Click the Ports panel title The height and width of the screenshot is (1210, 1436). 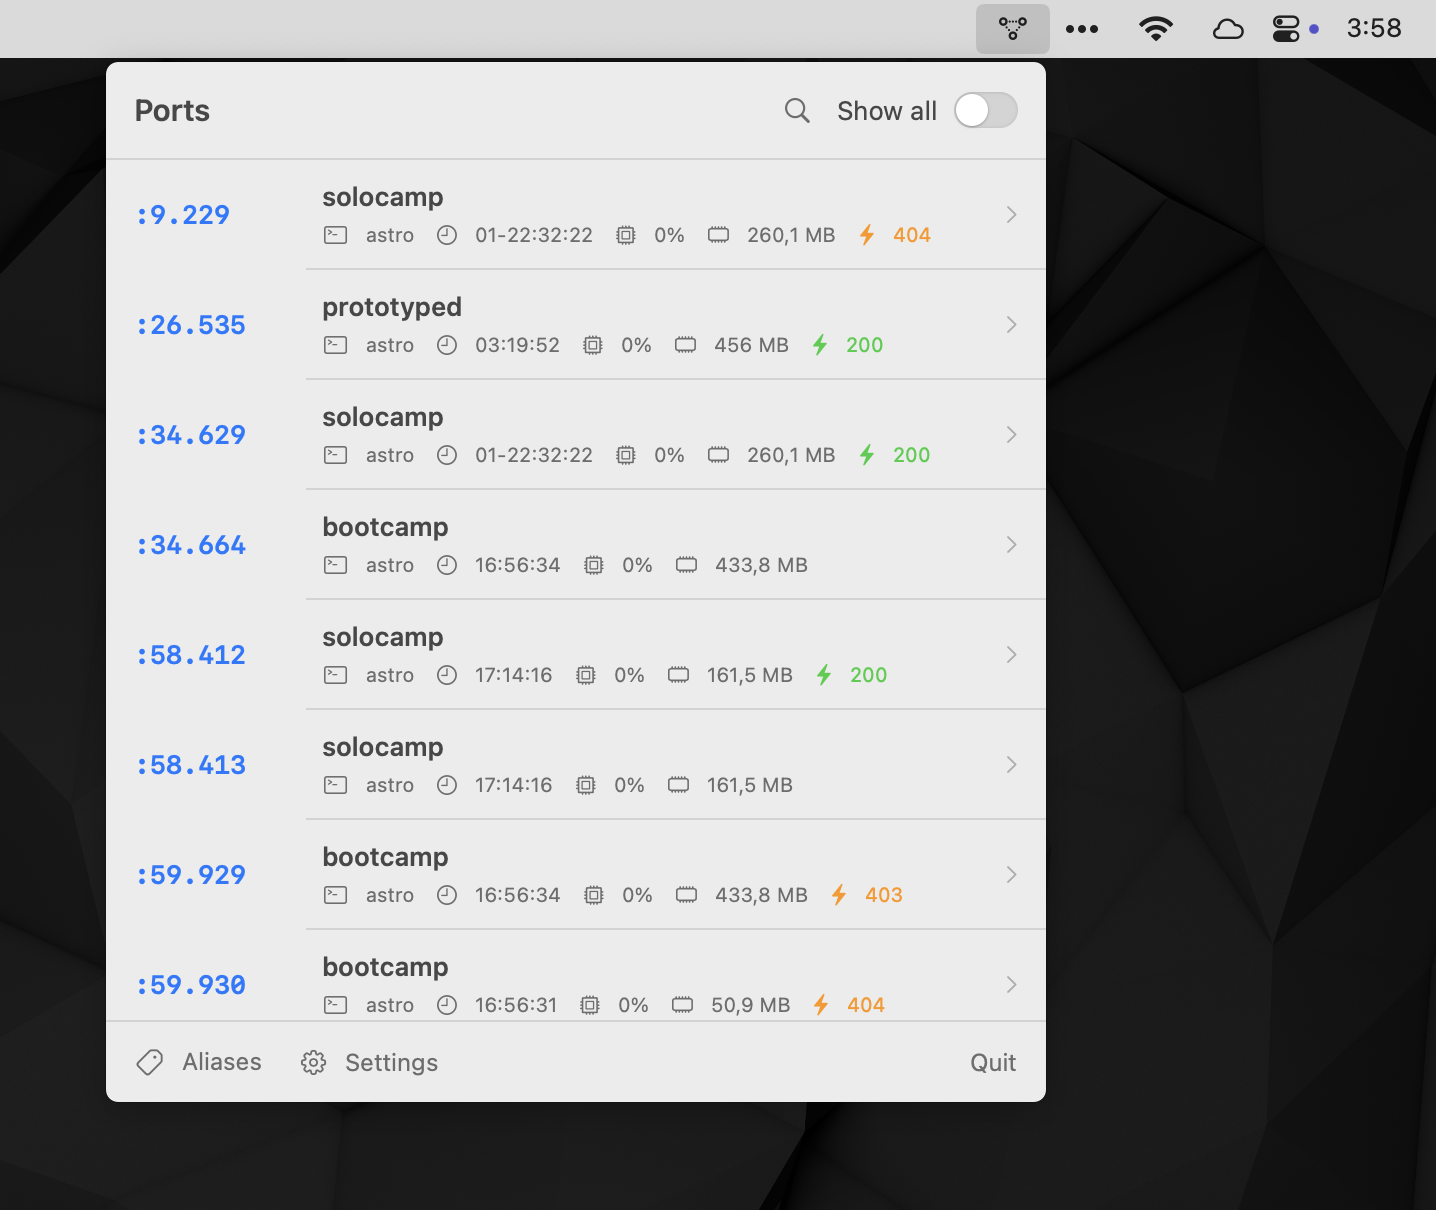172,111
